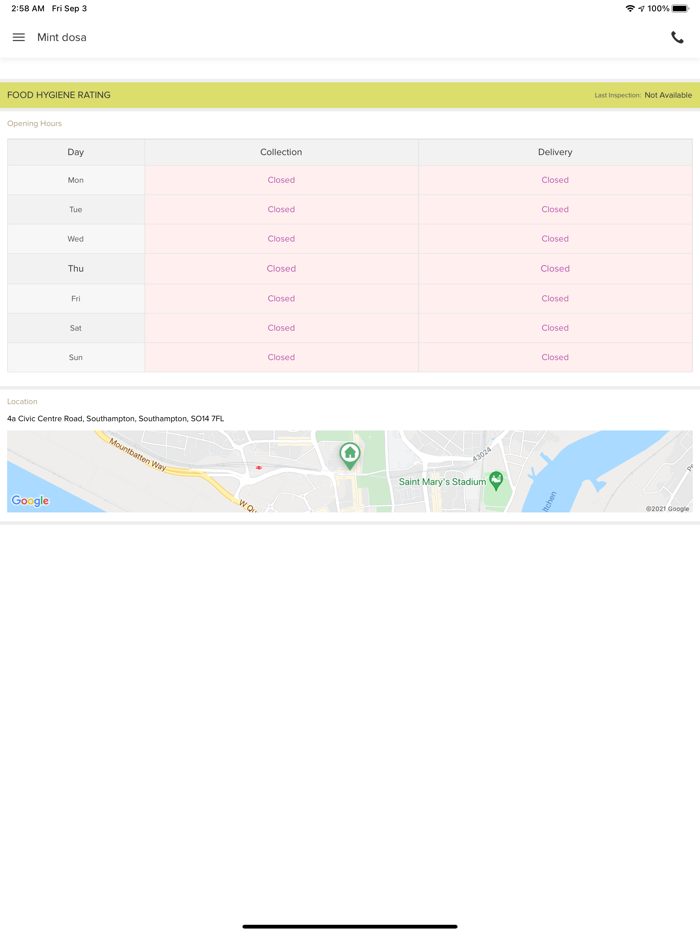Image resolution: width=700 pixels, height=934 pixels.
Task: Select the Delivery column header
Action: click(x=555, y=152)
